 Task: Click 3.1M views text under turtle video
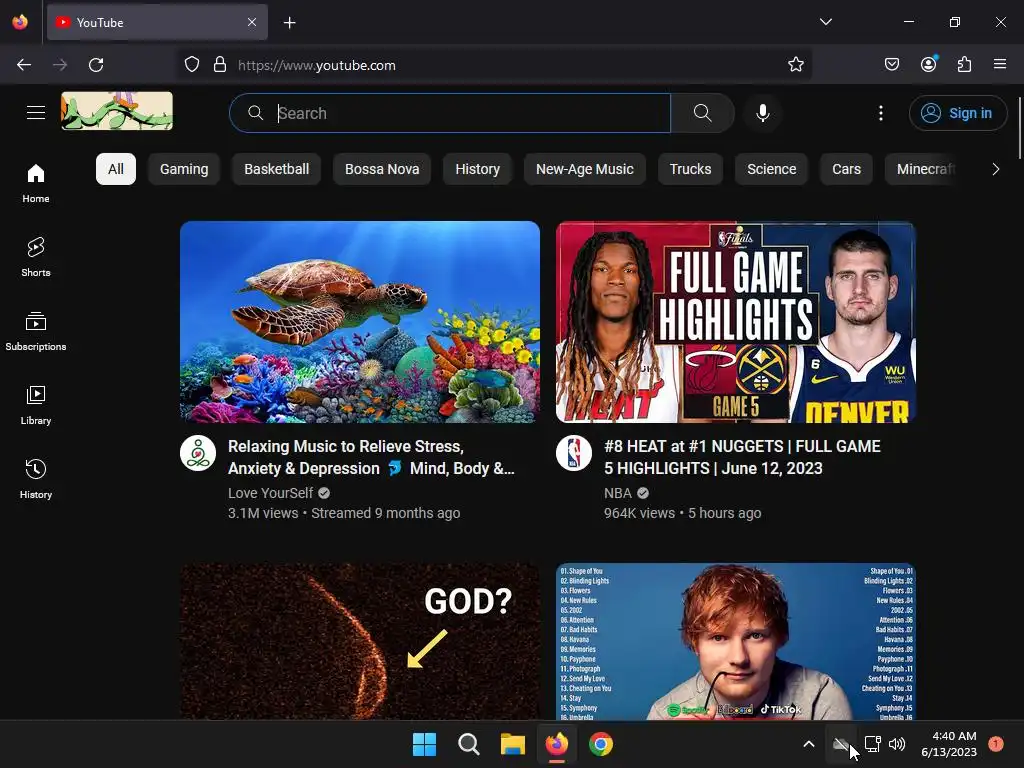click(x=263, y=513)
